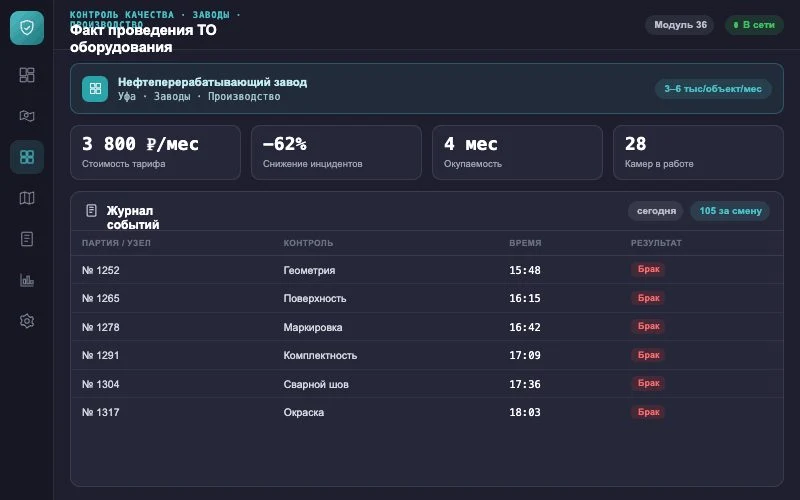Image resolution: width=800 pixels, height=500 pixels.
Task: Click the В сети status badge
Action: tap(754, 24)
